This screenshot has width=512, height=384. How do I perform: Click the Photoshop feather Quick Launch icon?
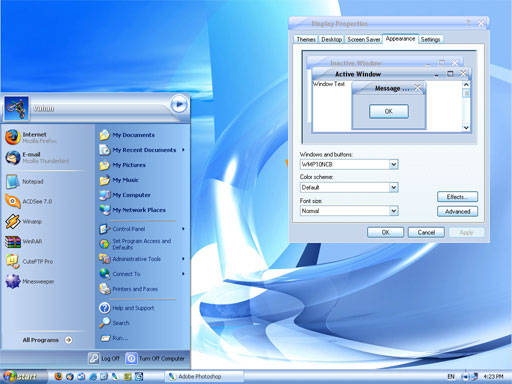tap(115, 376)
